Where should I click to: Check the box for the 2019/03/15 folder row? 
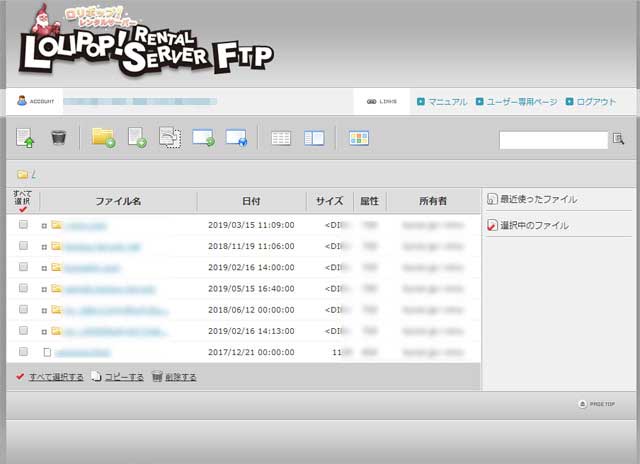[x=23, y=225]
